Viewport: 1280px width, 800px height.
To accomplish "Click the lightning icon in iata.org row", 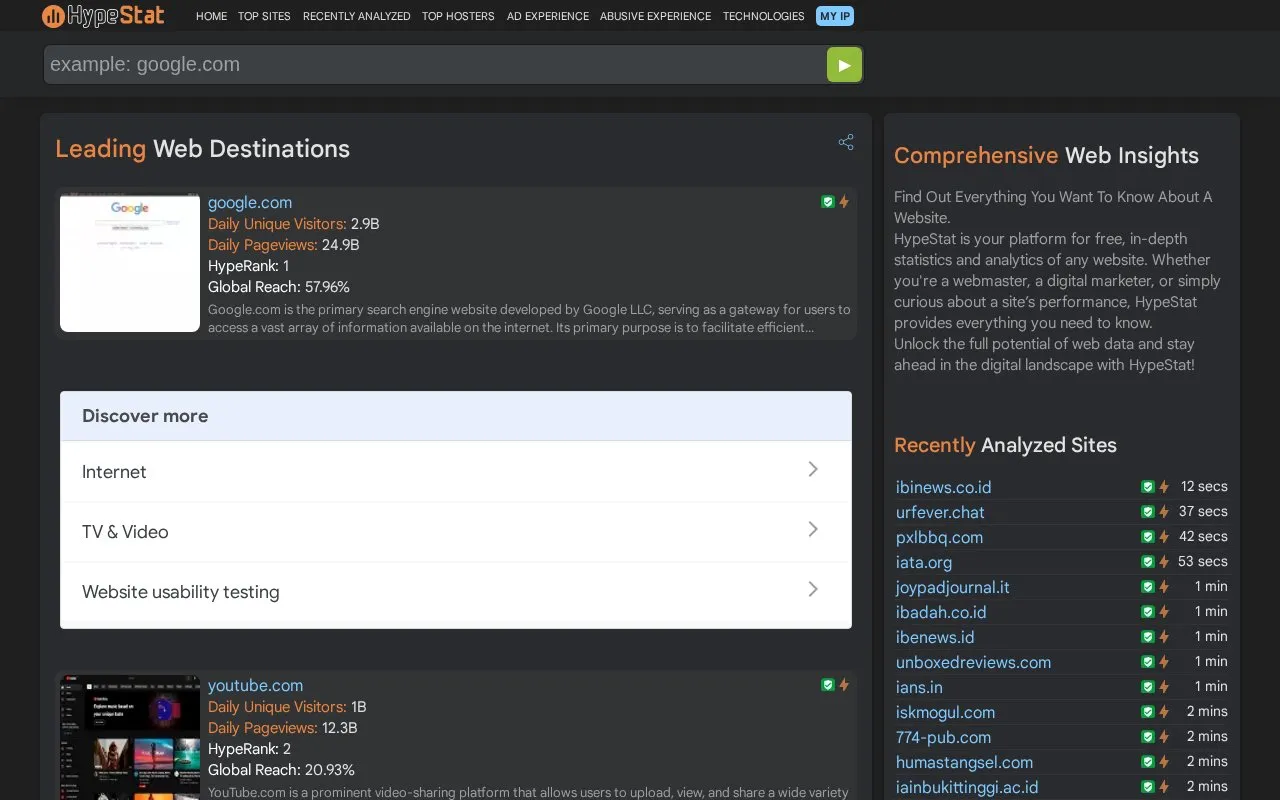I will 1164,562.
